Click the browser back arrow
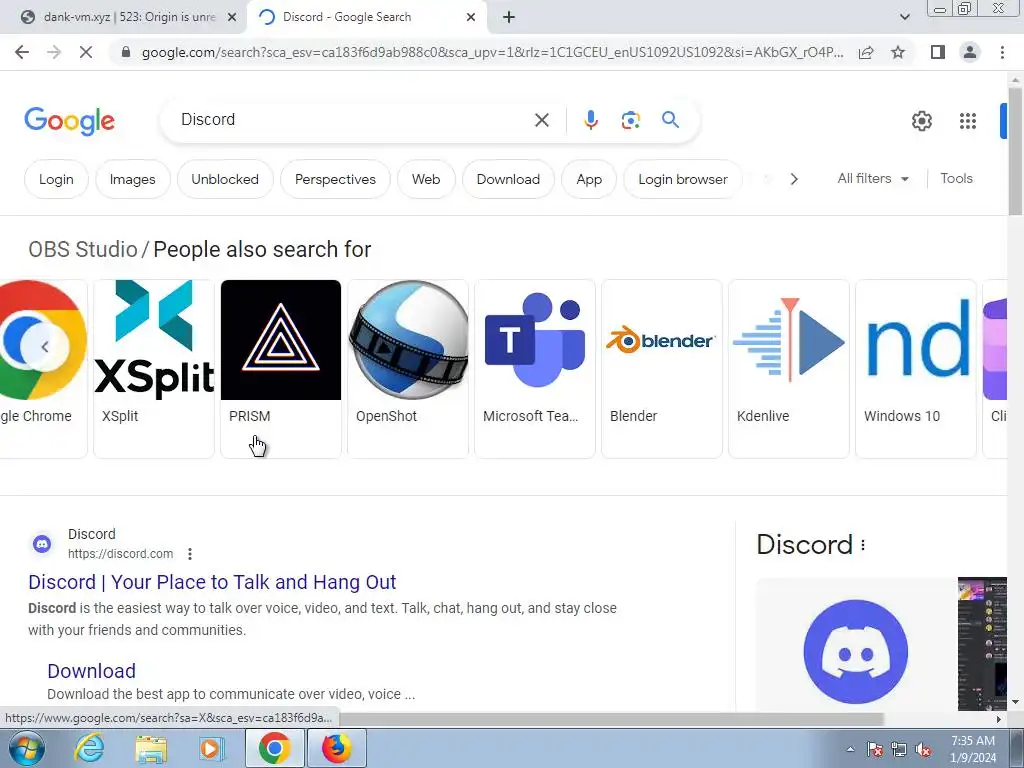1024x768 pixels. pos(22,52)
